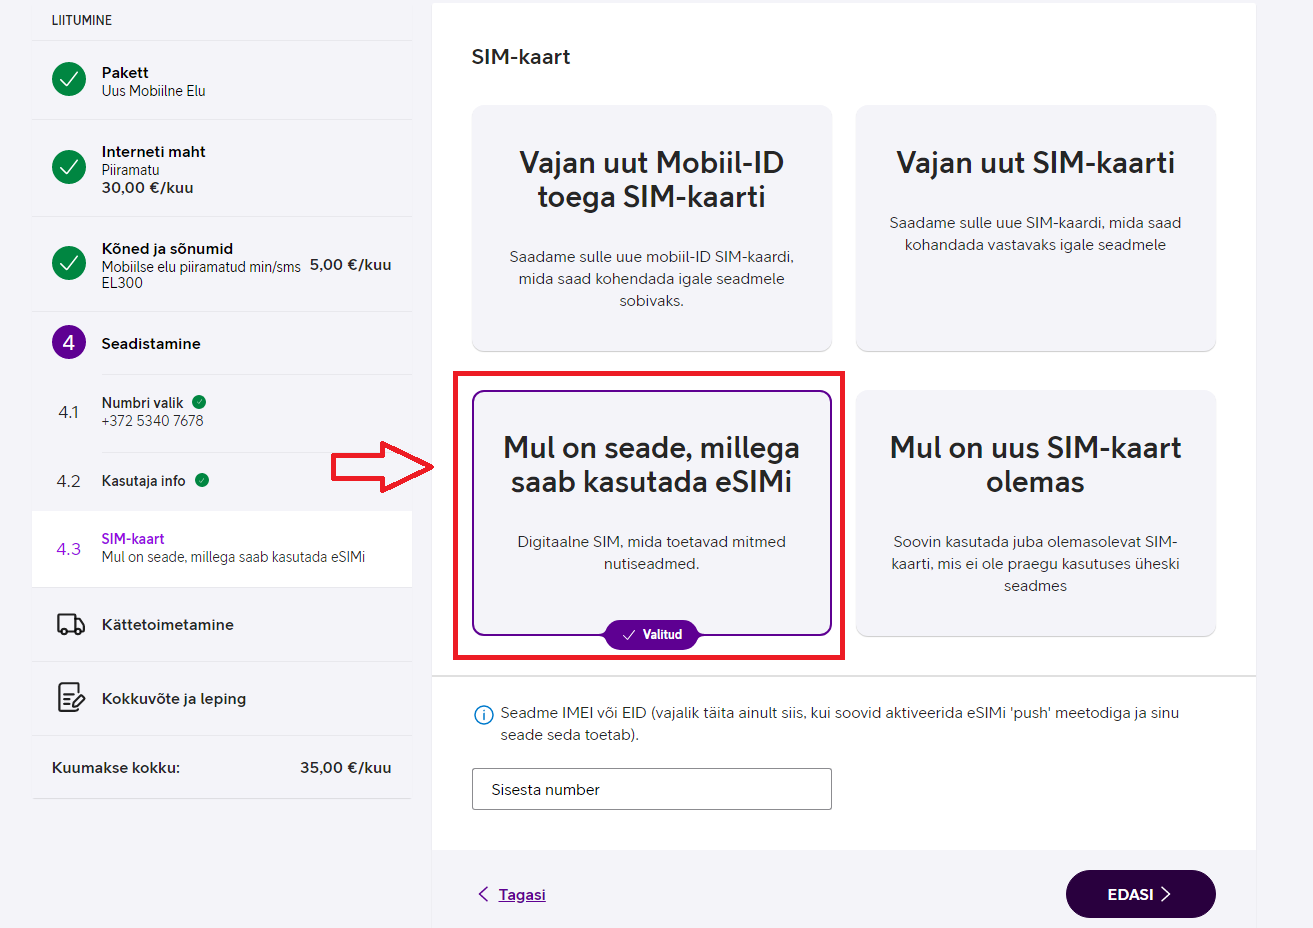Click the EDASI button to continue
Screen dimensions: 1313x928
point(1141,894)
